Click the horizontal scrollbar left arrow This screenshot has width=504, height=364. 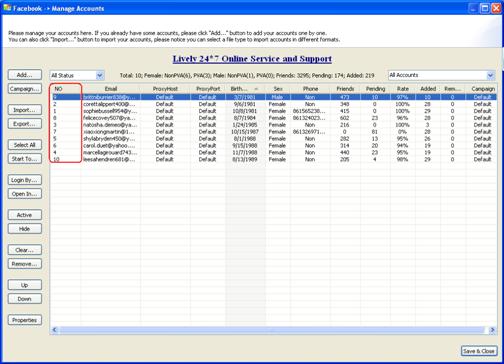click(55, 330)
